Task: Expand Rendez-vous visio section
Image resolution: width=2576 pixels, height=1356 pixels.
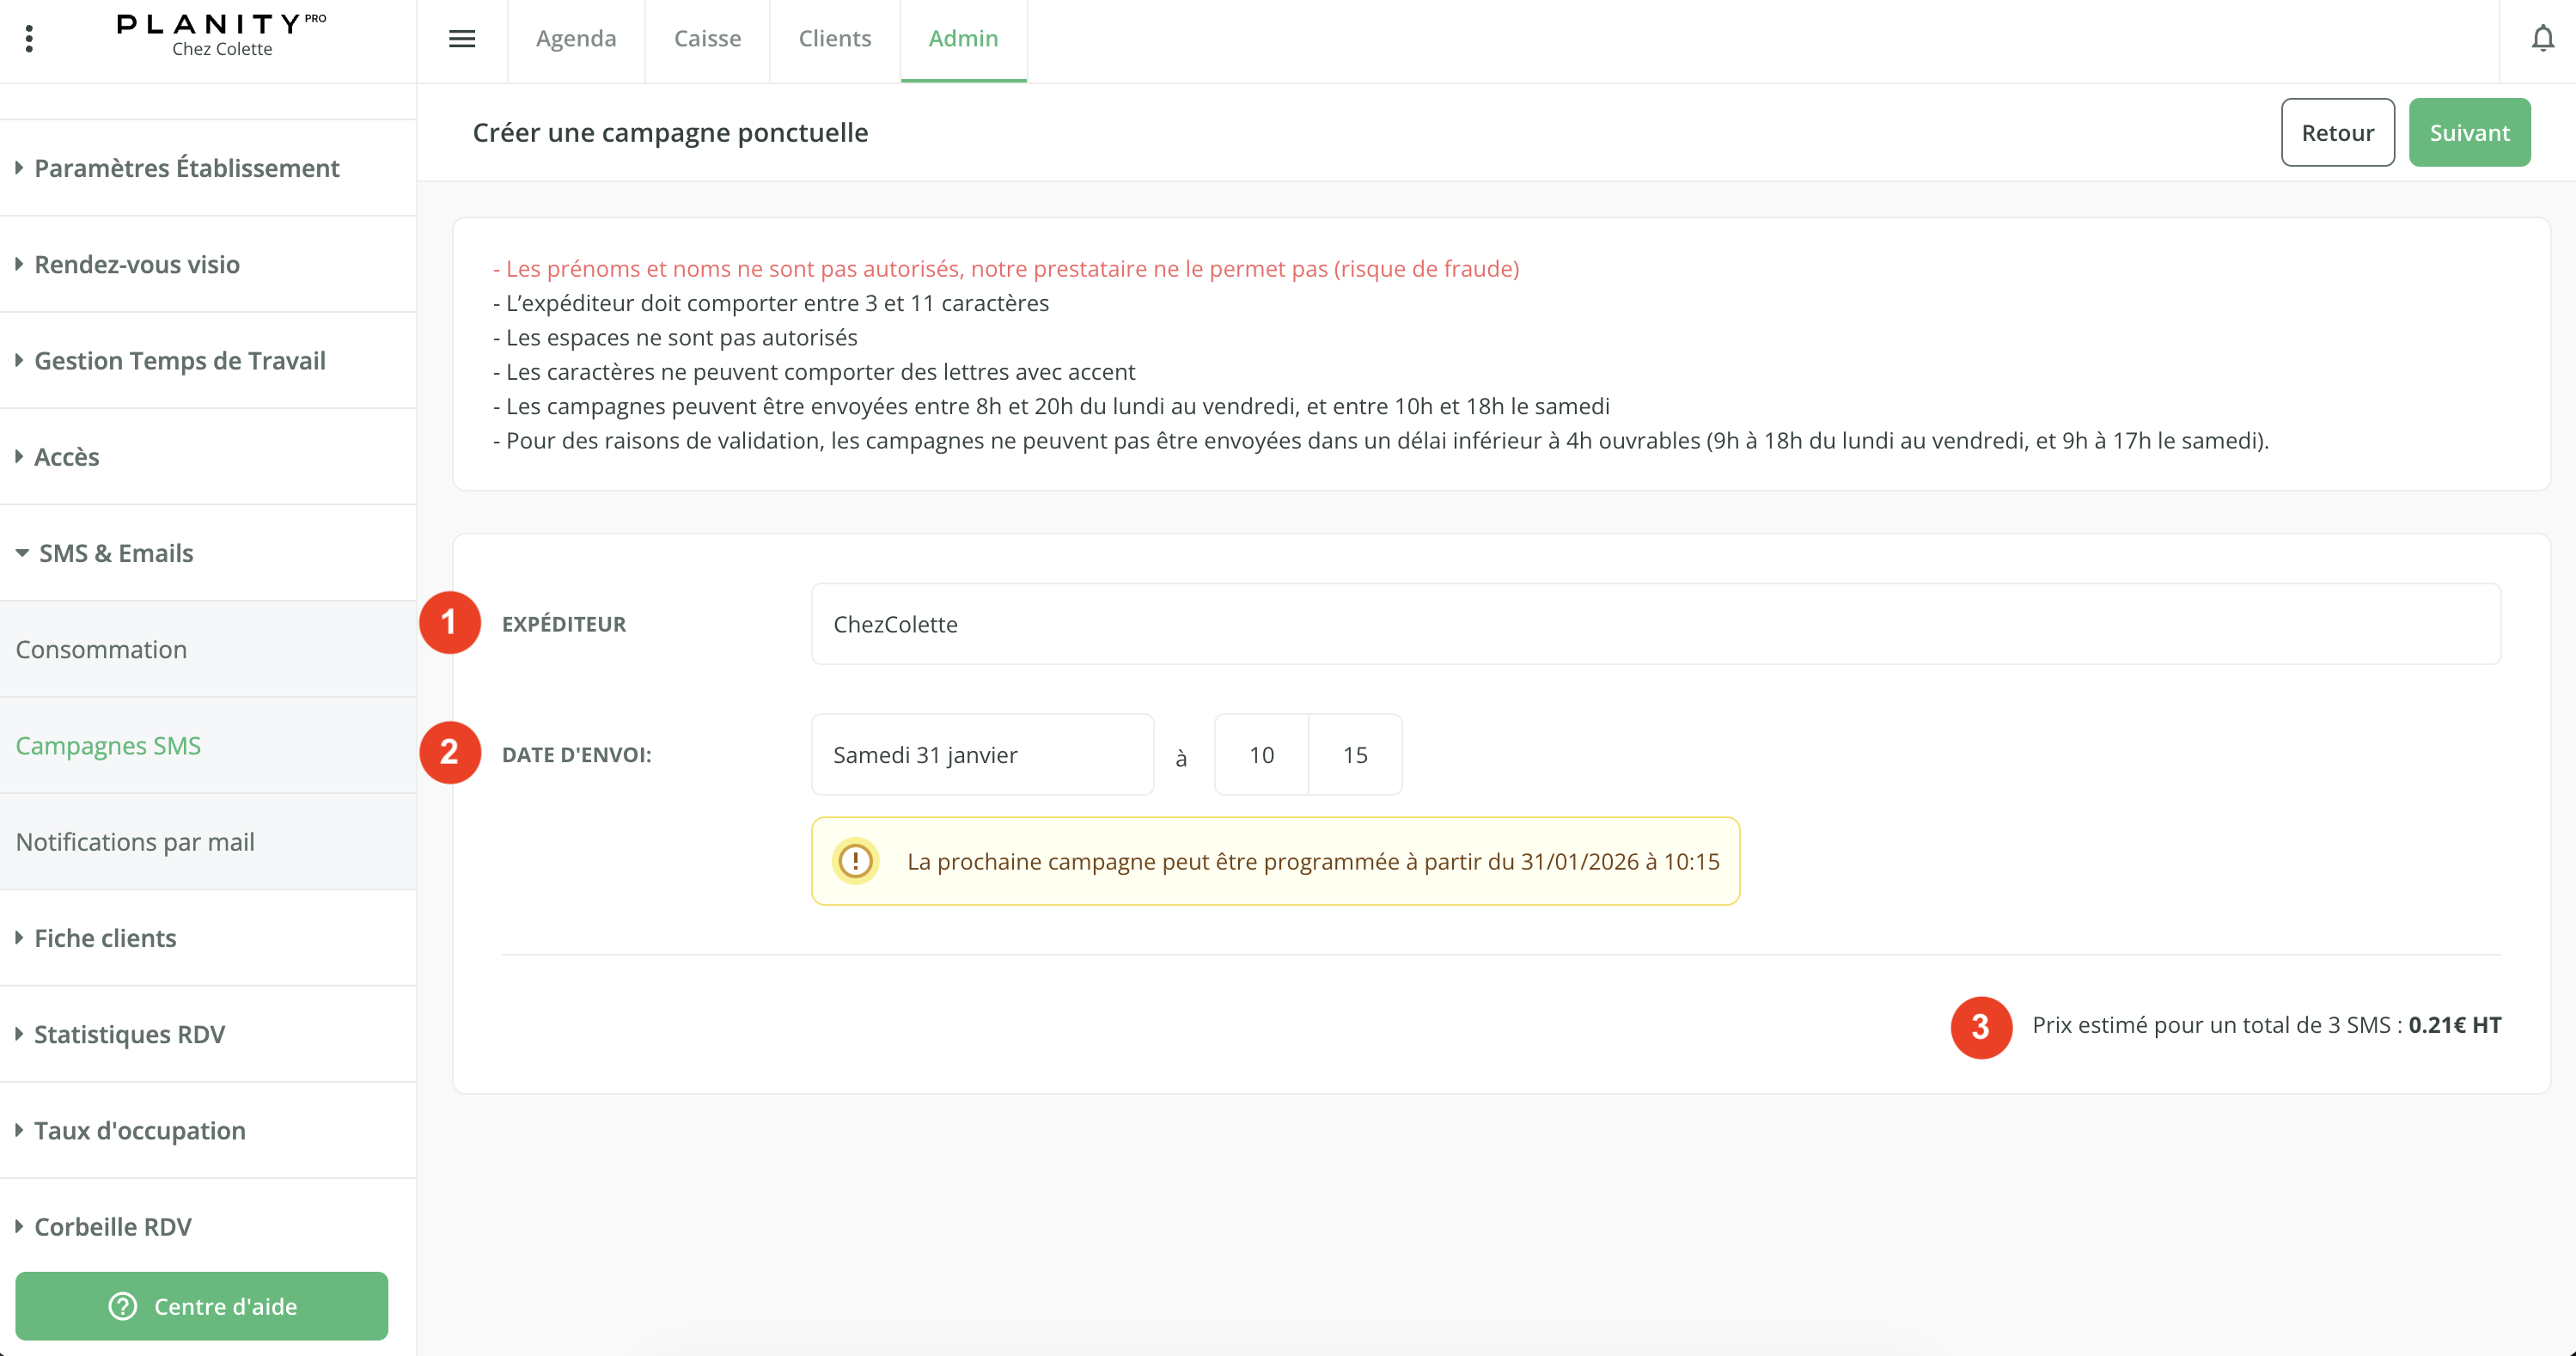Action: coord(137,264)
